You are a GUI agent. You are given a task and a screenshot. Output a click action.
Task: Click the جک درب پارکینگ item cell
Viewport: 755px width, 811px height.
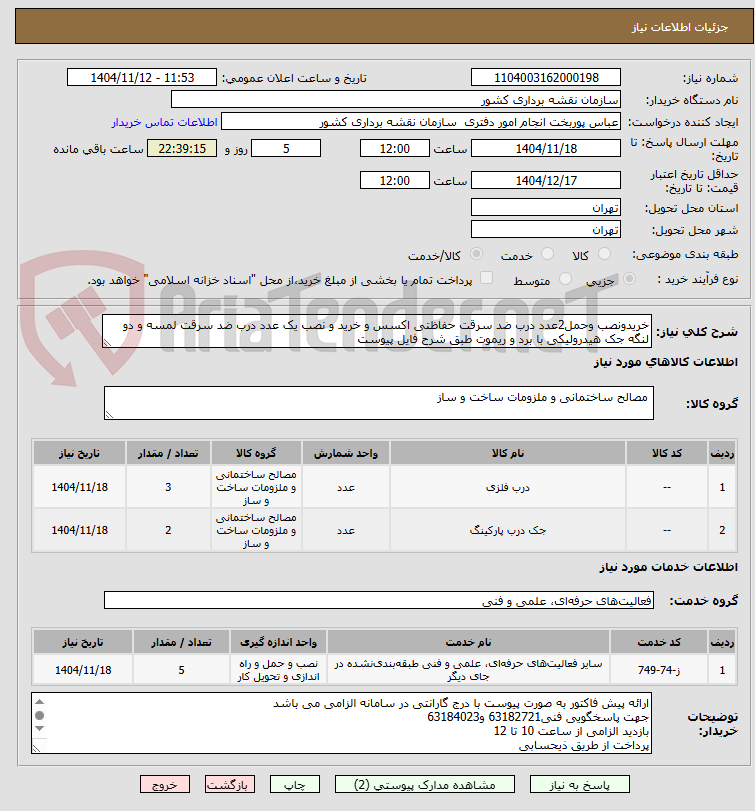508,530
